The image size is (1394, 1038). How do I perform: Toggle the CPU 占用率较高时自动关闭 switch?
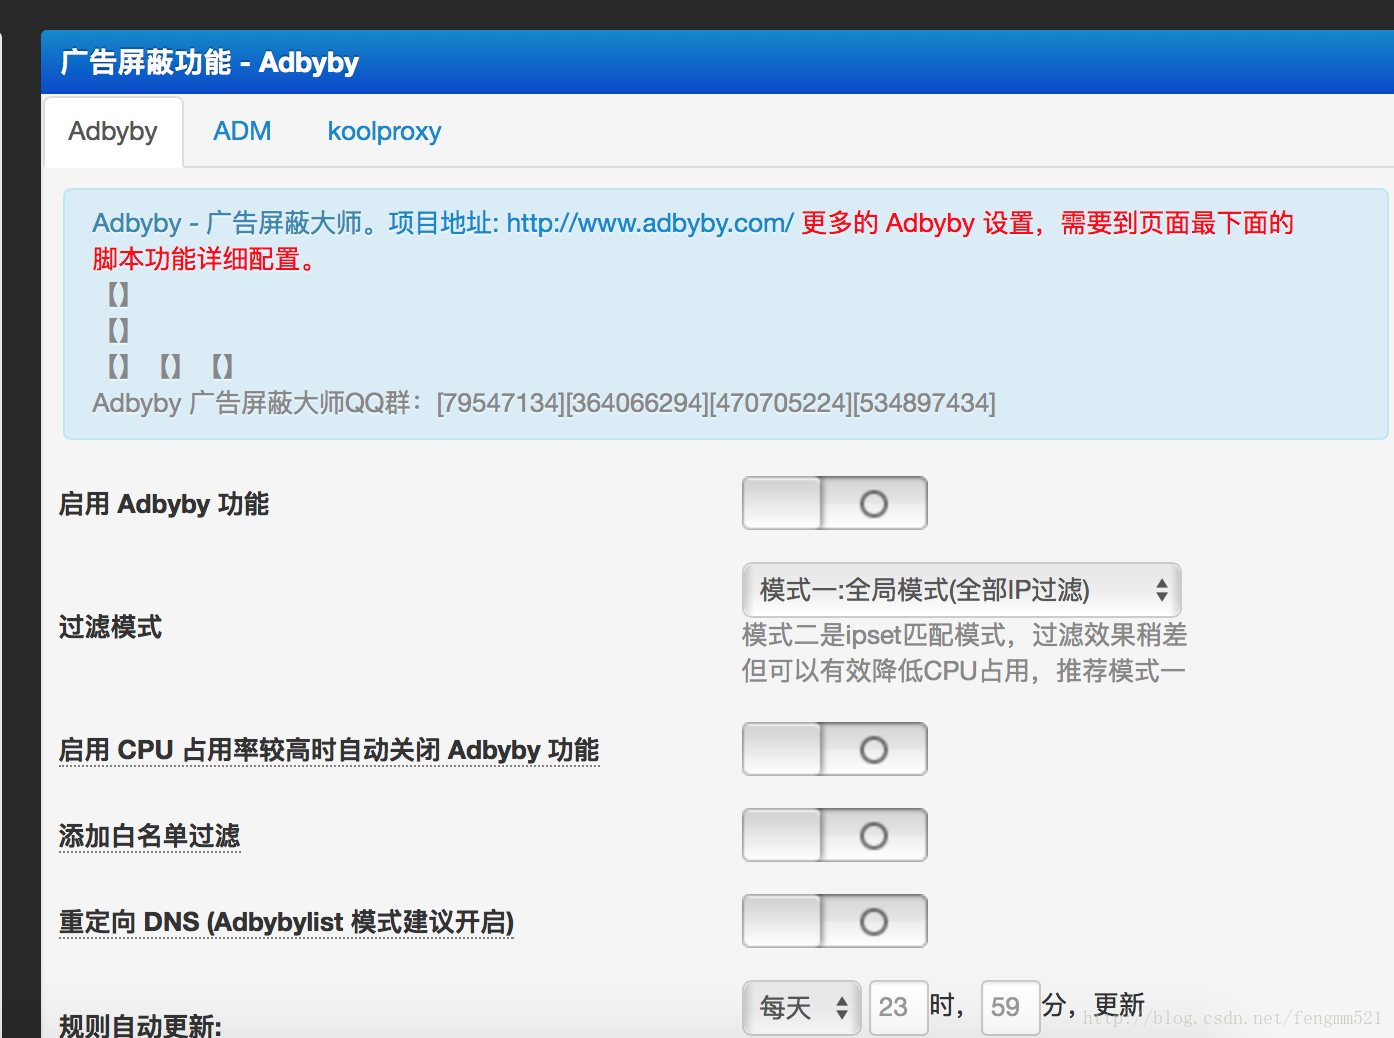(x=834, y=749)
